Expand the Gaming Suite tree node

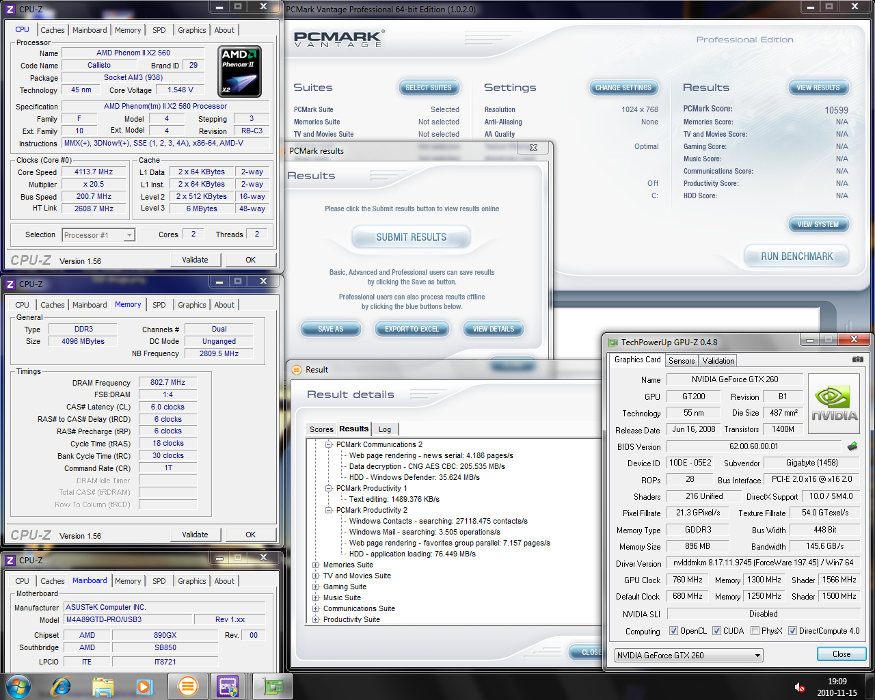tap(316, 587)
